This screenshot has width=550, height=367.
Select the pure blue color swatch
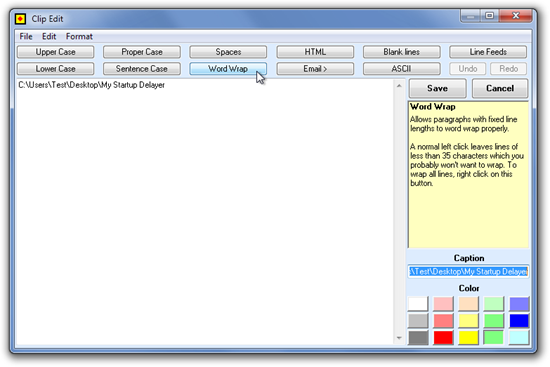pos(519,321)
